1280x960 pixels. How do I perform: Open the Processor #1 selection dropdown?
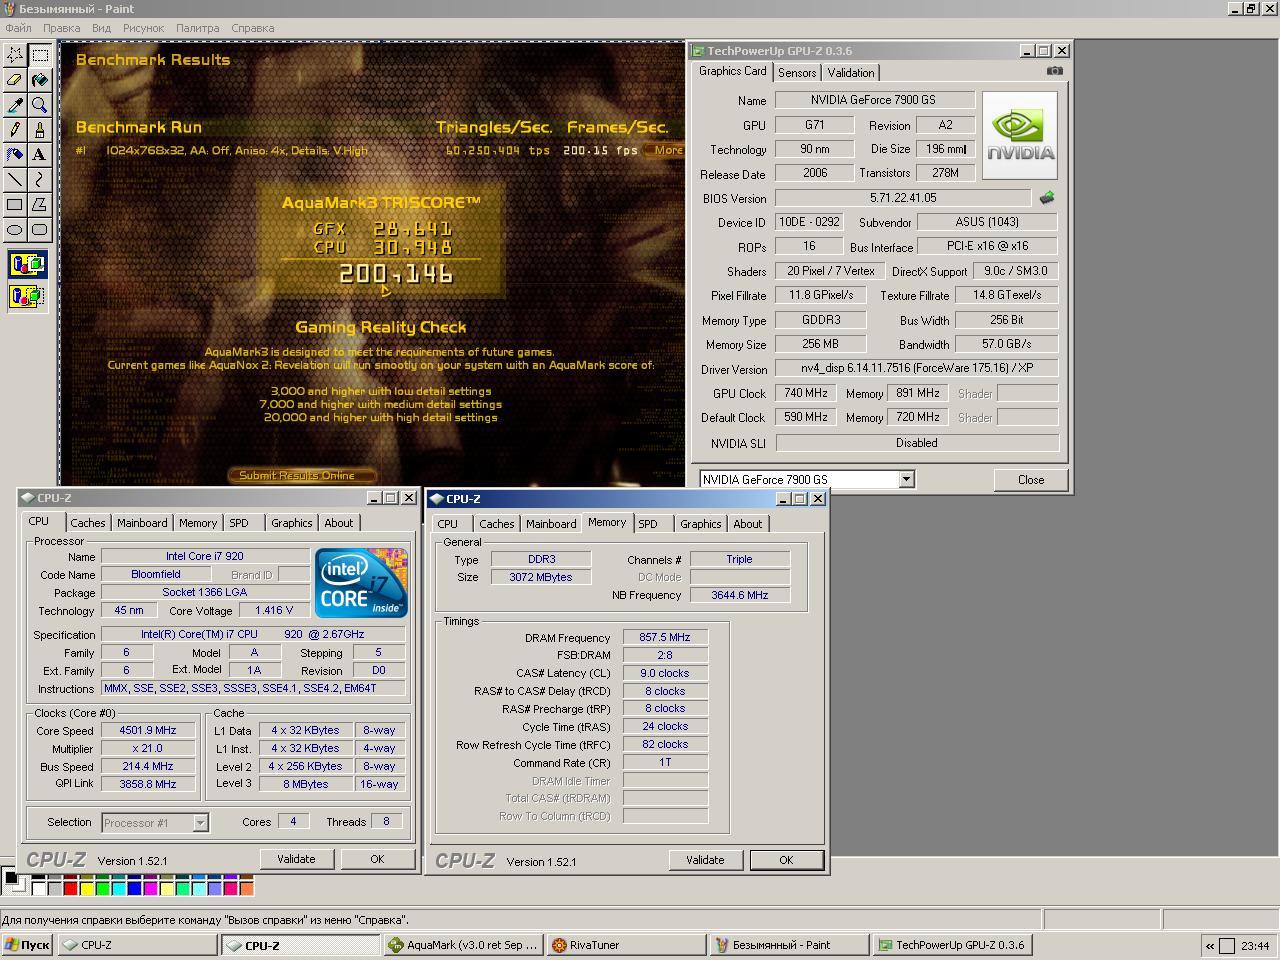tap(200, 823)
